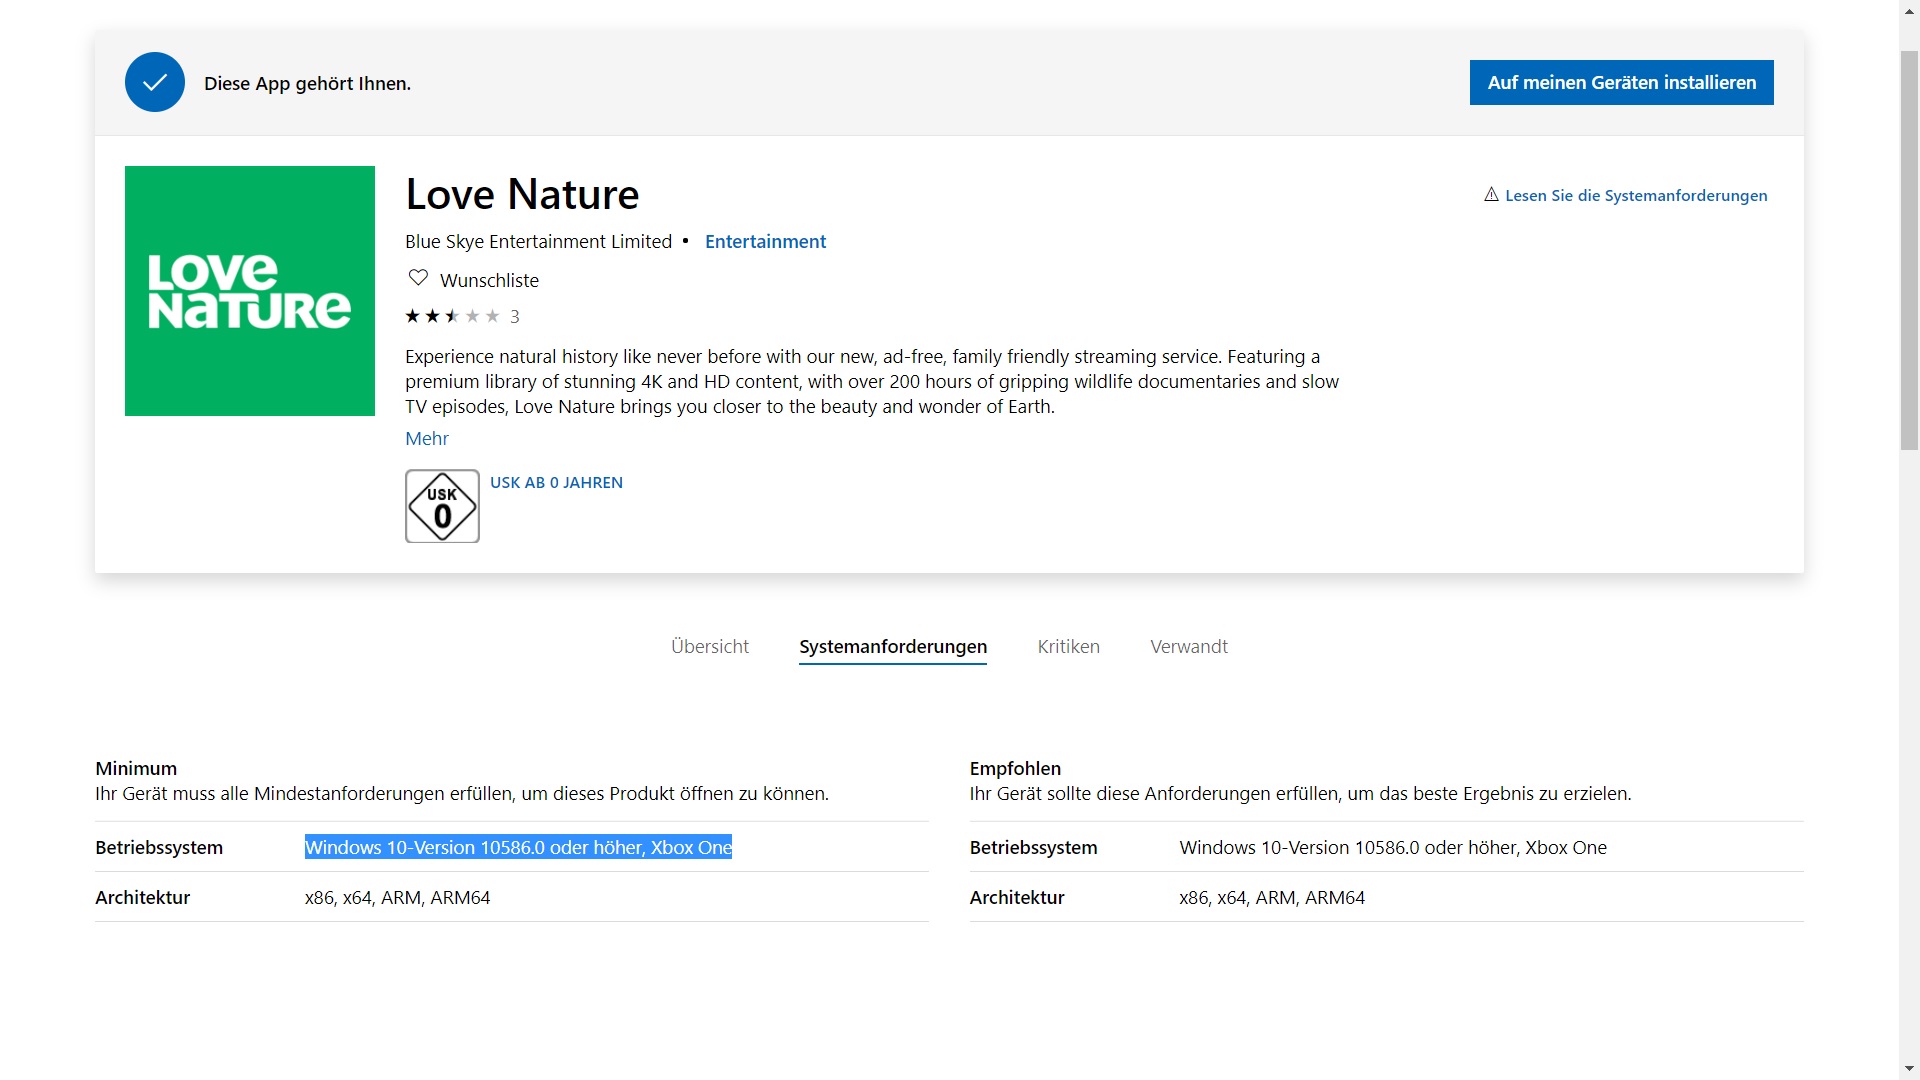Click the star rating display
Image resolution: width=1920 pixels, height=1080 pixels.
[452, 316]
